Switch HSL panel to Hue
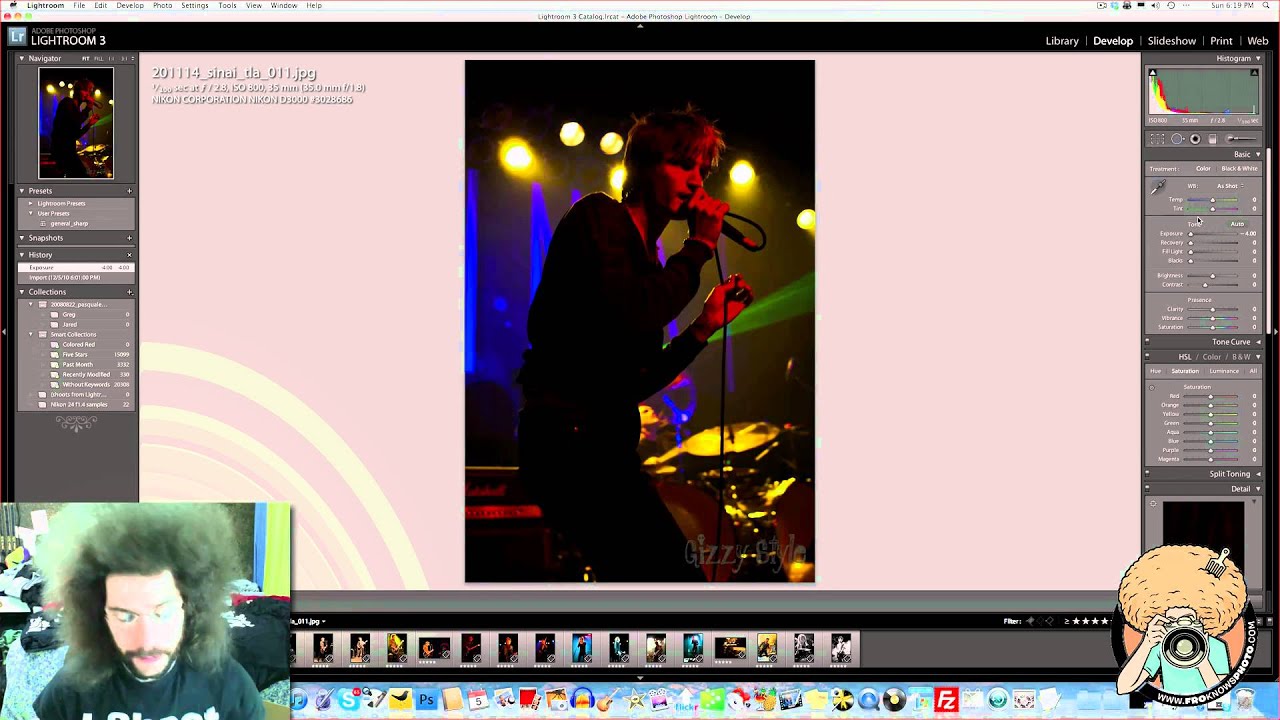 (x=1155, y=371)
